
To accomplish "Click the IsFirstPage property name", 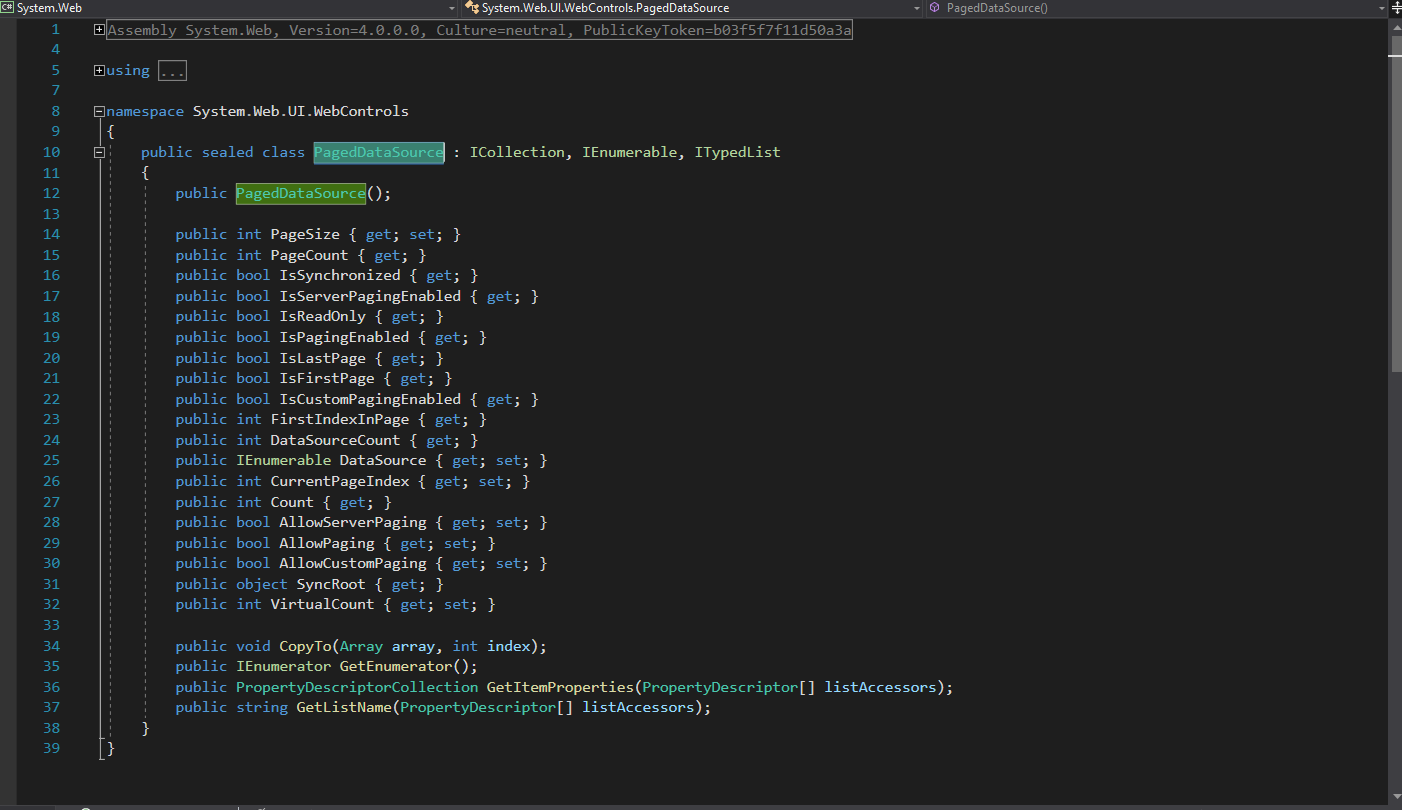I will (327, 378).
